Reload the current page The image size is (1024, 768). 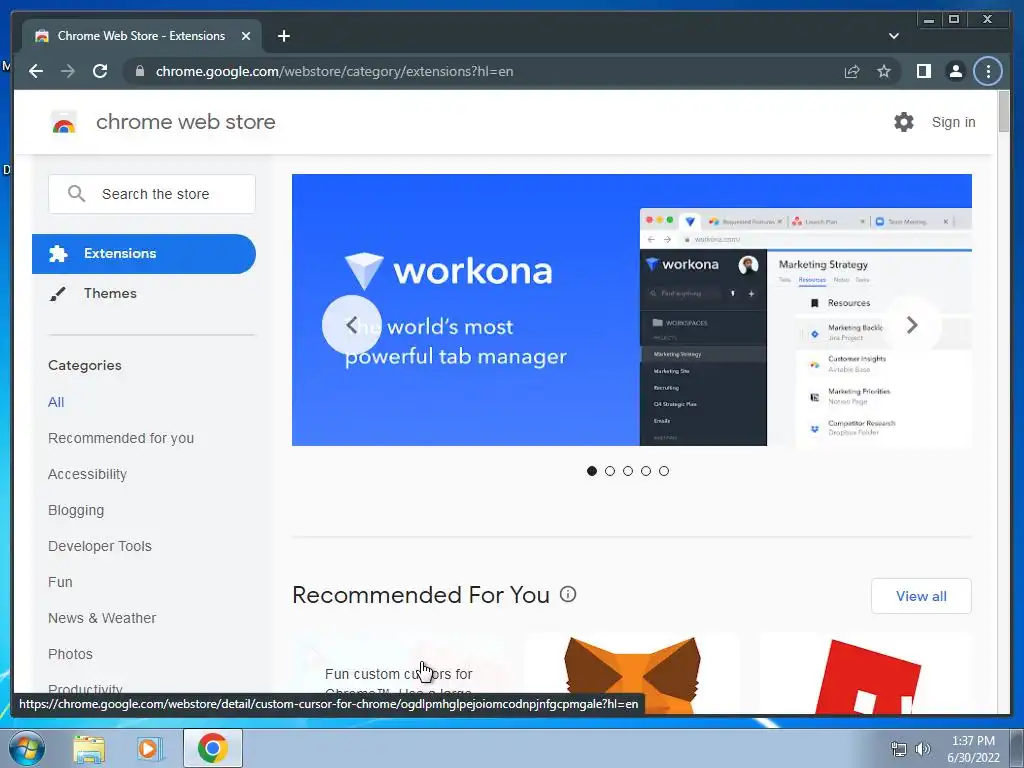tap(100, 71)
